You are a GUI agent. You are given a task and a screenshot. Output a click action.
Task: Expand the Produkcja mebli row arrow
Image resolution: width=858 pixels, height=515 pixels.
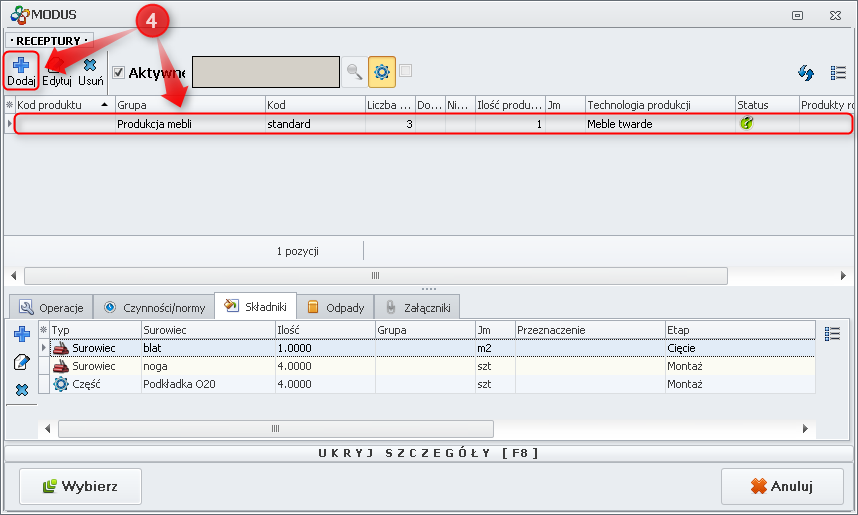(10, 124)
